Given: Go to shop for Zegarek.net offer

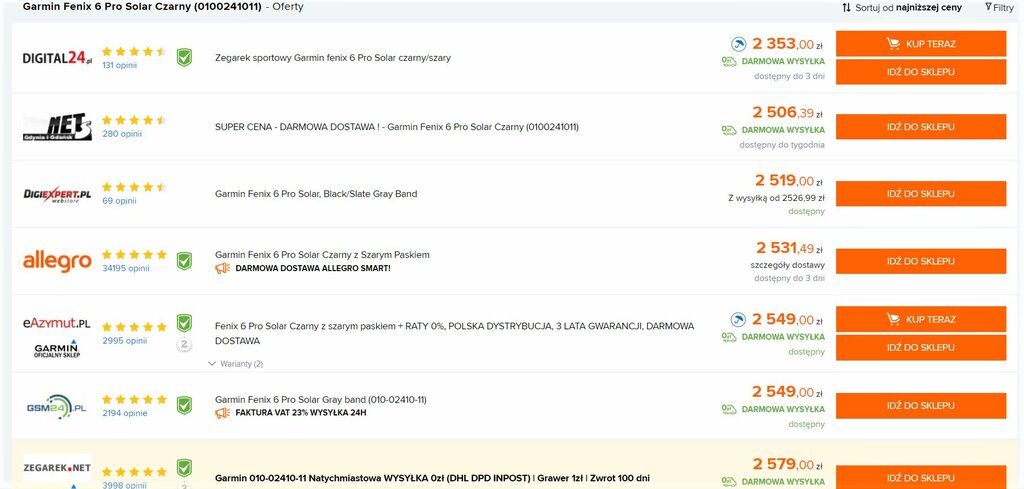Looking at the screenshot, I should [x=921, y=477].
